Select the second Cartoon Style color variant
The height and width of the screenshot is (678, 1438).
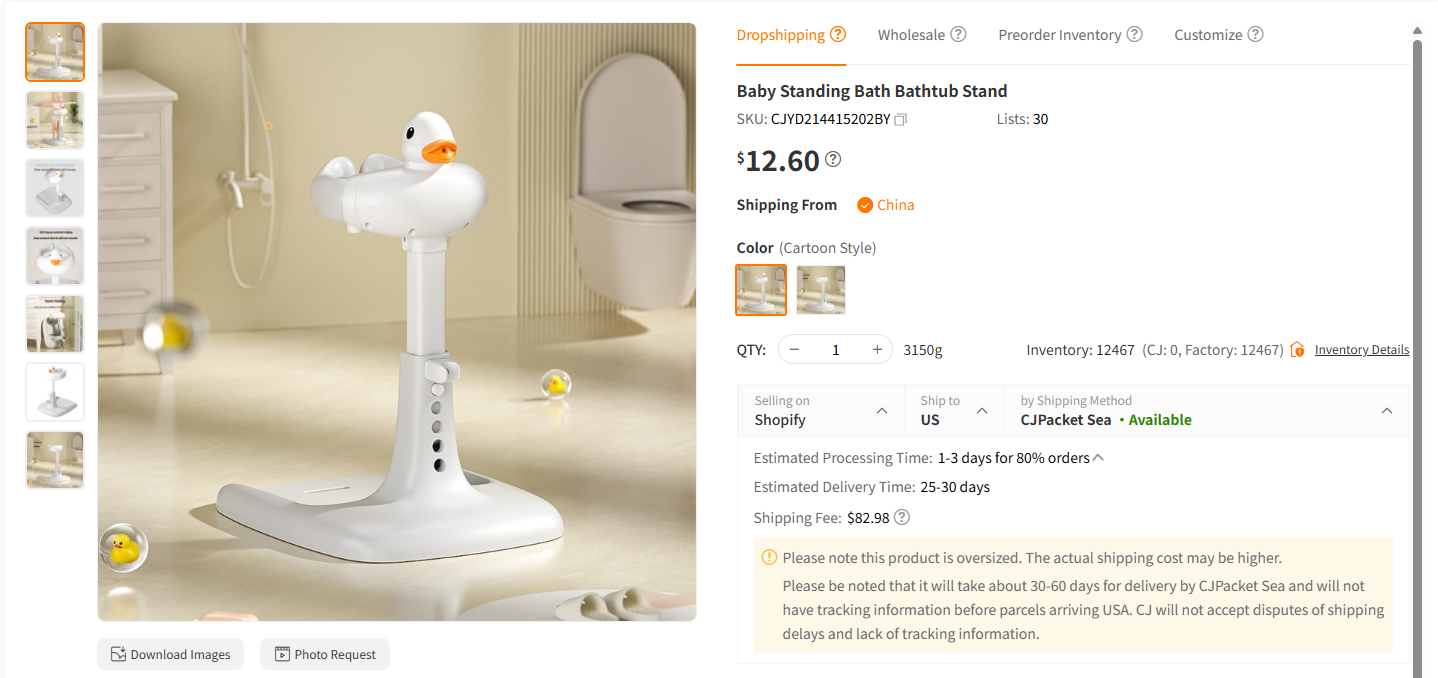click(x=820, y=290)
